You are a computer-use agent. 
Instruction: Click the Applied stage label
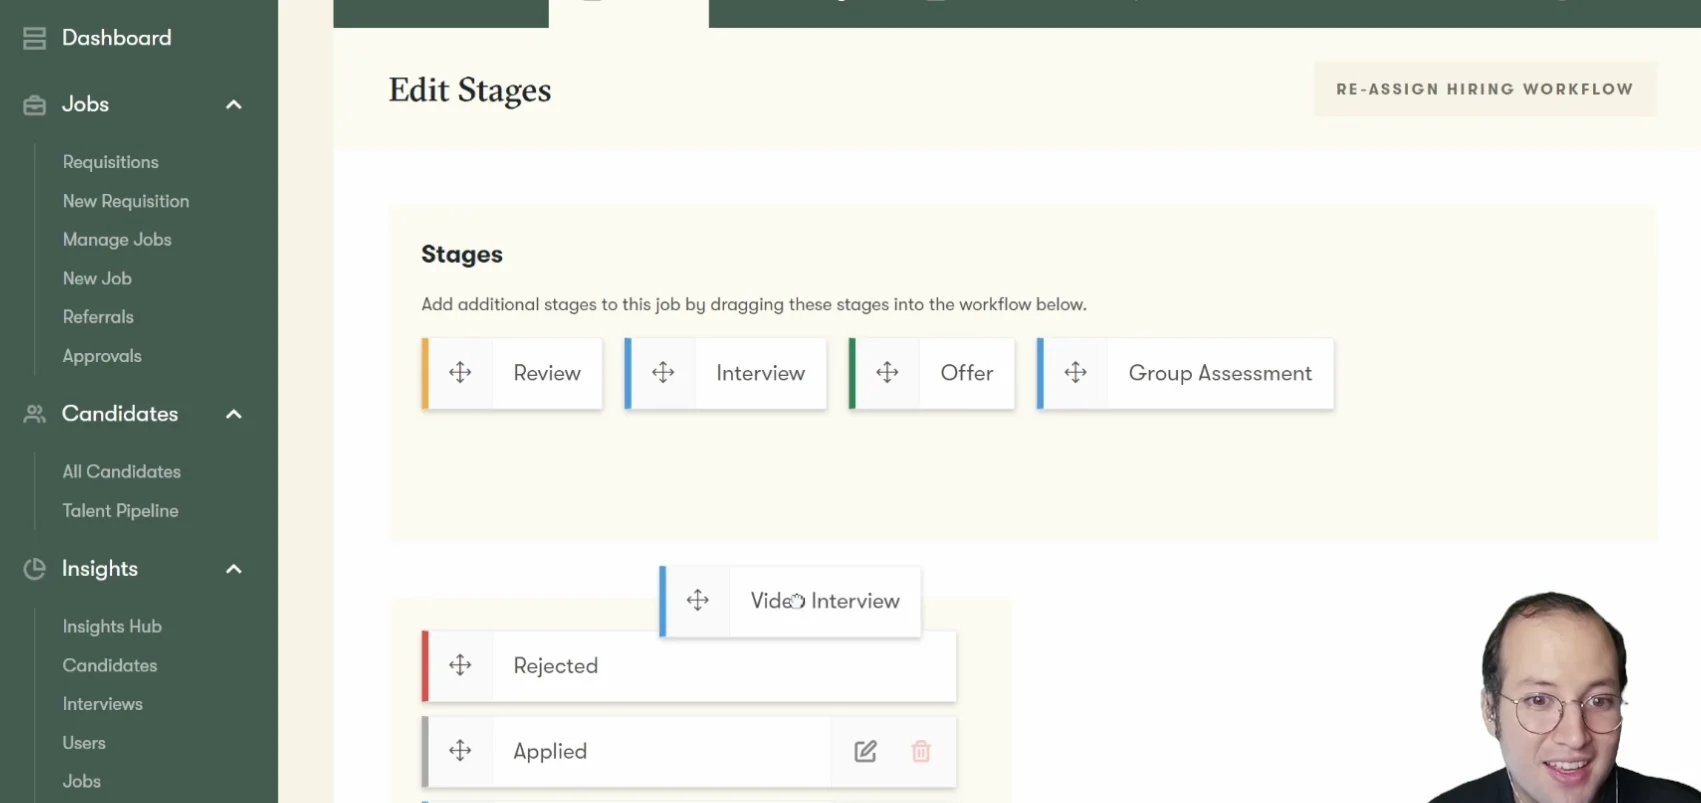550,752
